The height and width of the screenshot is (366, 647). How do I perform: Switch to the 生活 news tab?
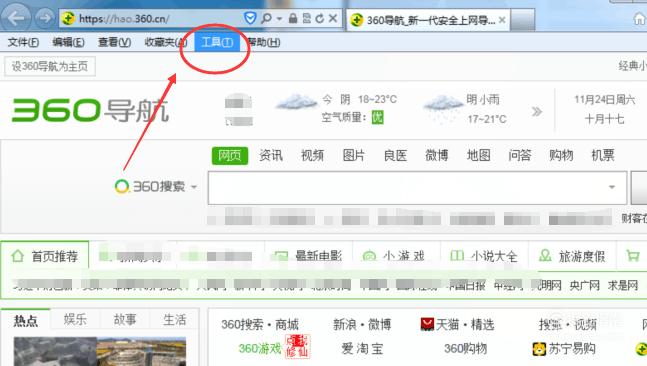tap(175, 320)
